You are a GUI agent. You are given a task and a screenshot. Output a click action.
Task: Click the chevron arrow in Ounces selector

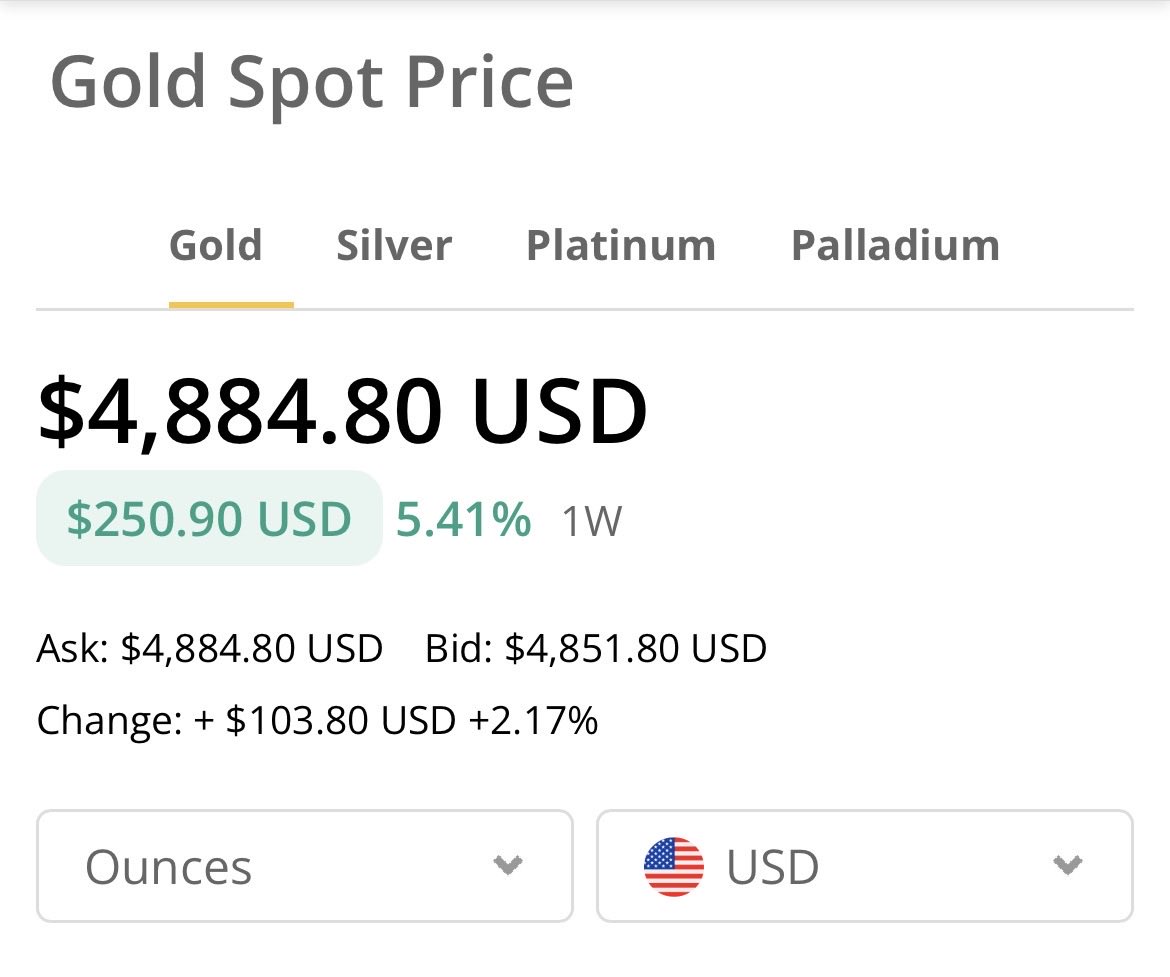coord(509,866)
